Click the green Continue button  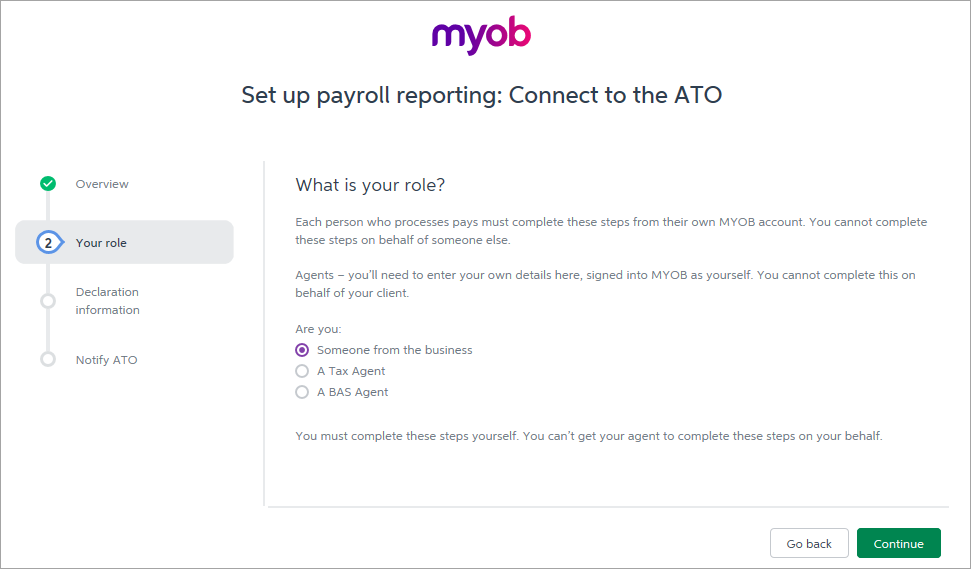click(x=899, y=544)
